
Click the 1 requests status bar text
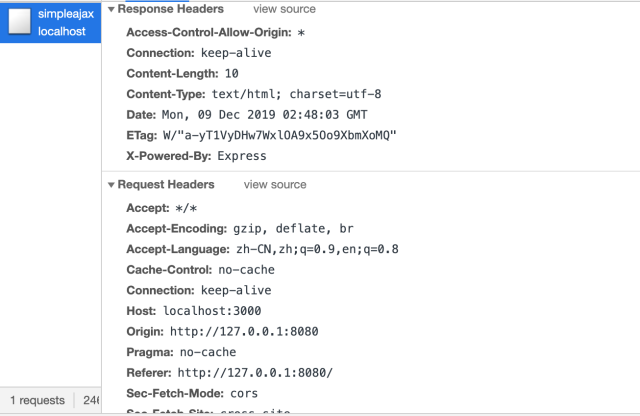pos(37,400)
